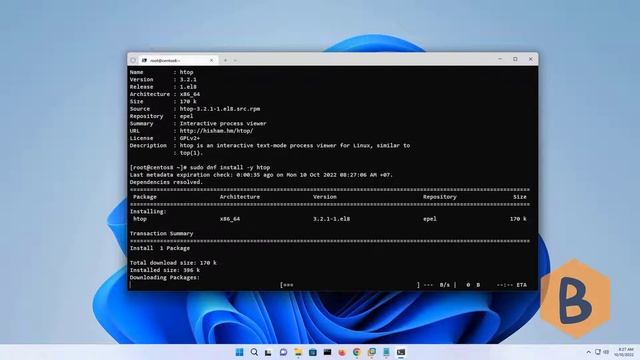Launch Firefox from the taskbar
The width and height of the screenshot is (640, 360).
click(x=342, y=352)
